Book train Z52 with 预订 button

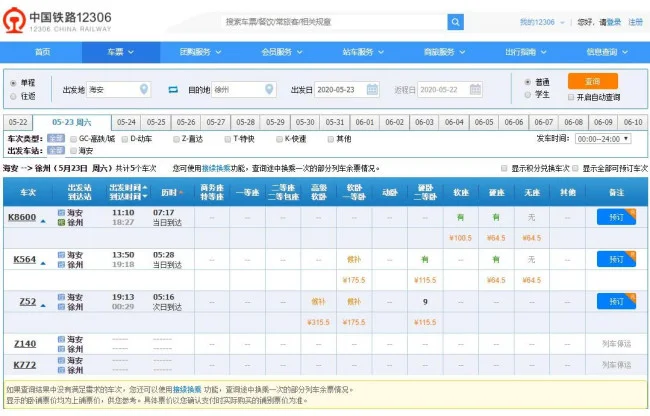coord(616,302)
